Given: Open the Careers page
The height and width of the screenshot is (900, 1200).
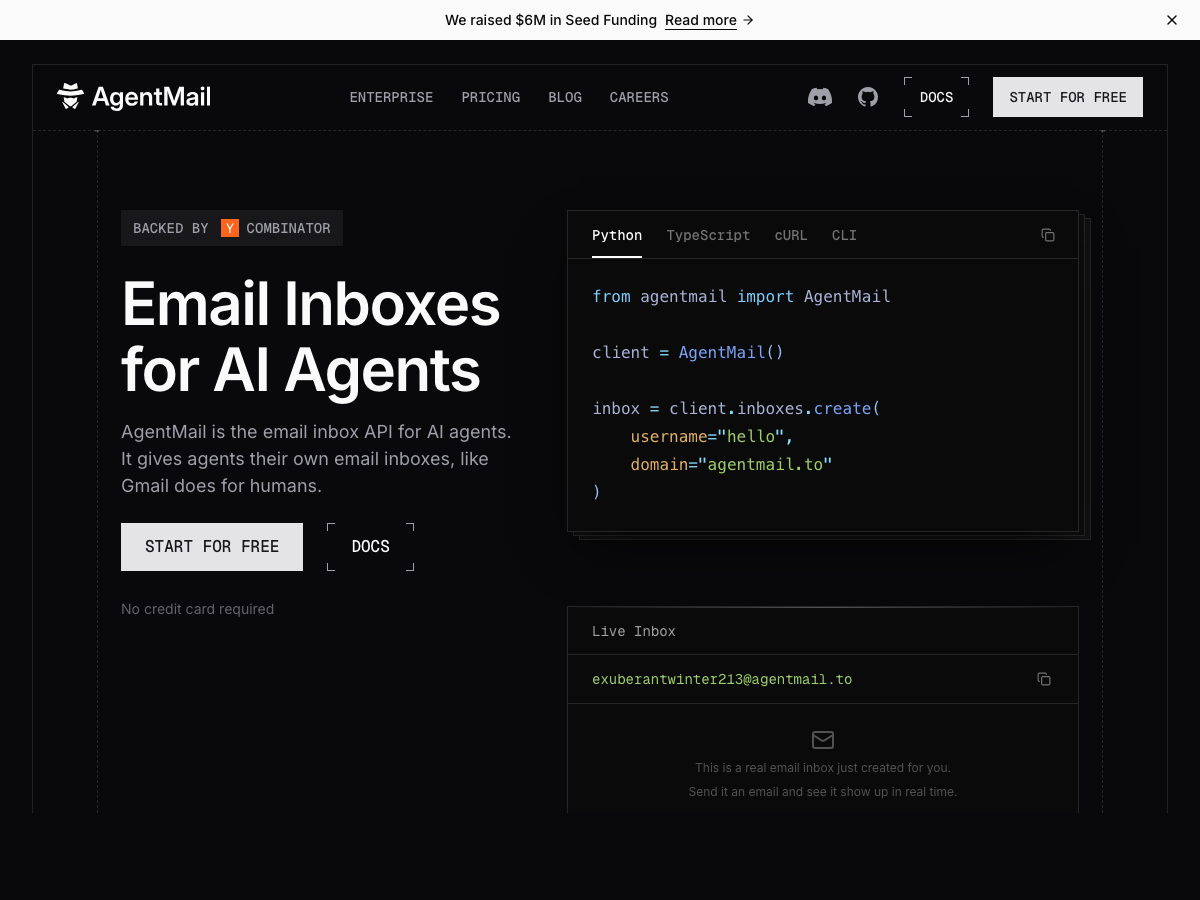Looking at the screenshot, I should tap(639, 97).
